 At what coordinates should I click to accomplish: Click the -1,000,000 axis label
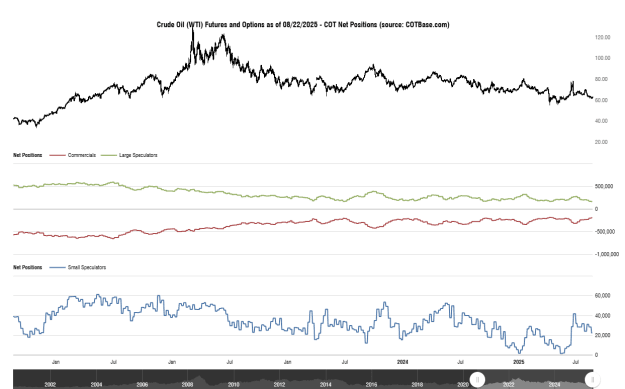pyautogui.click(x=607, y=254)
